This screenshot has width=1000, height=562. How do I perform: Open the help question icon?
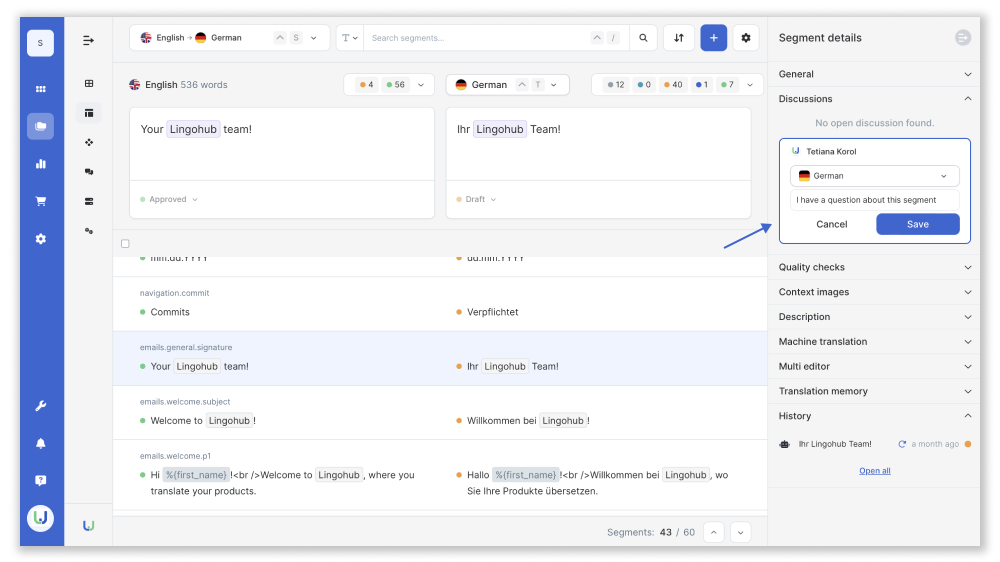coord(41,480)
